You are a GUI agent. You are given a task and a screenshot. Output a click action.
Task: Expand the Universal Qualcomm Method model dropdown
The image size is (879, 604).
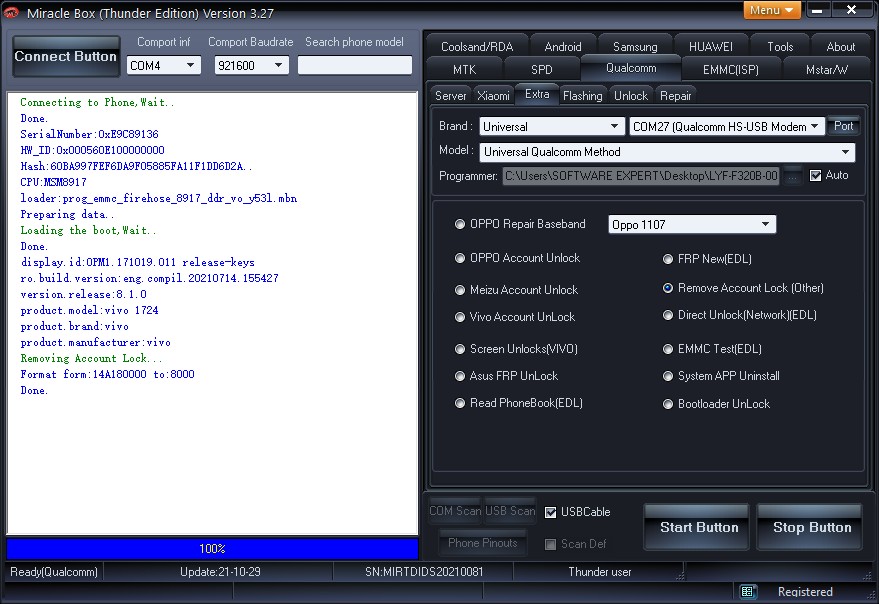pyautogui.click(x=667, y=152)
